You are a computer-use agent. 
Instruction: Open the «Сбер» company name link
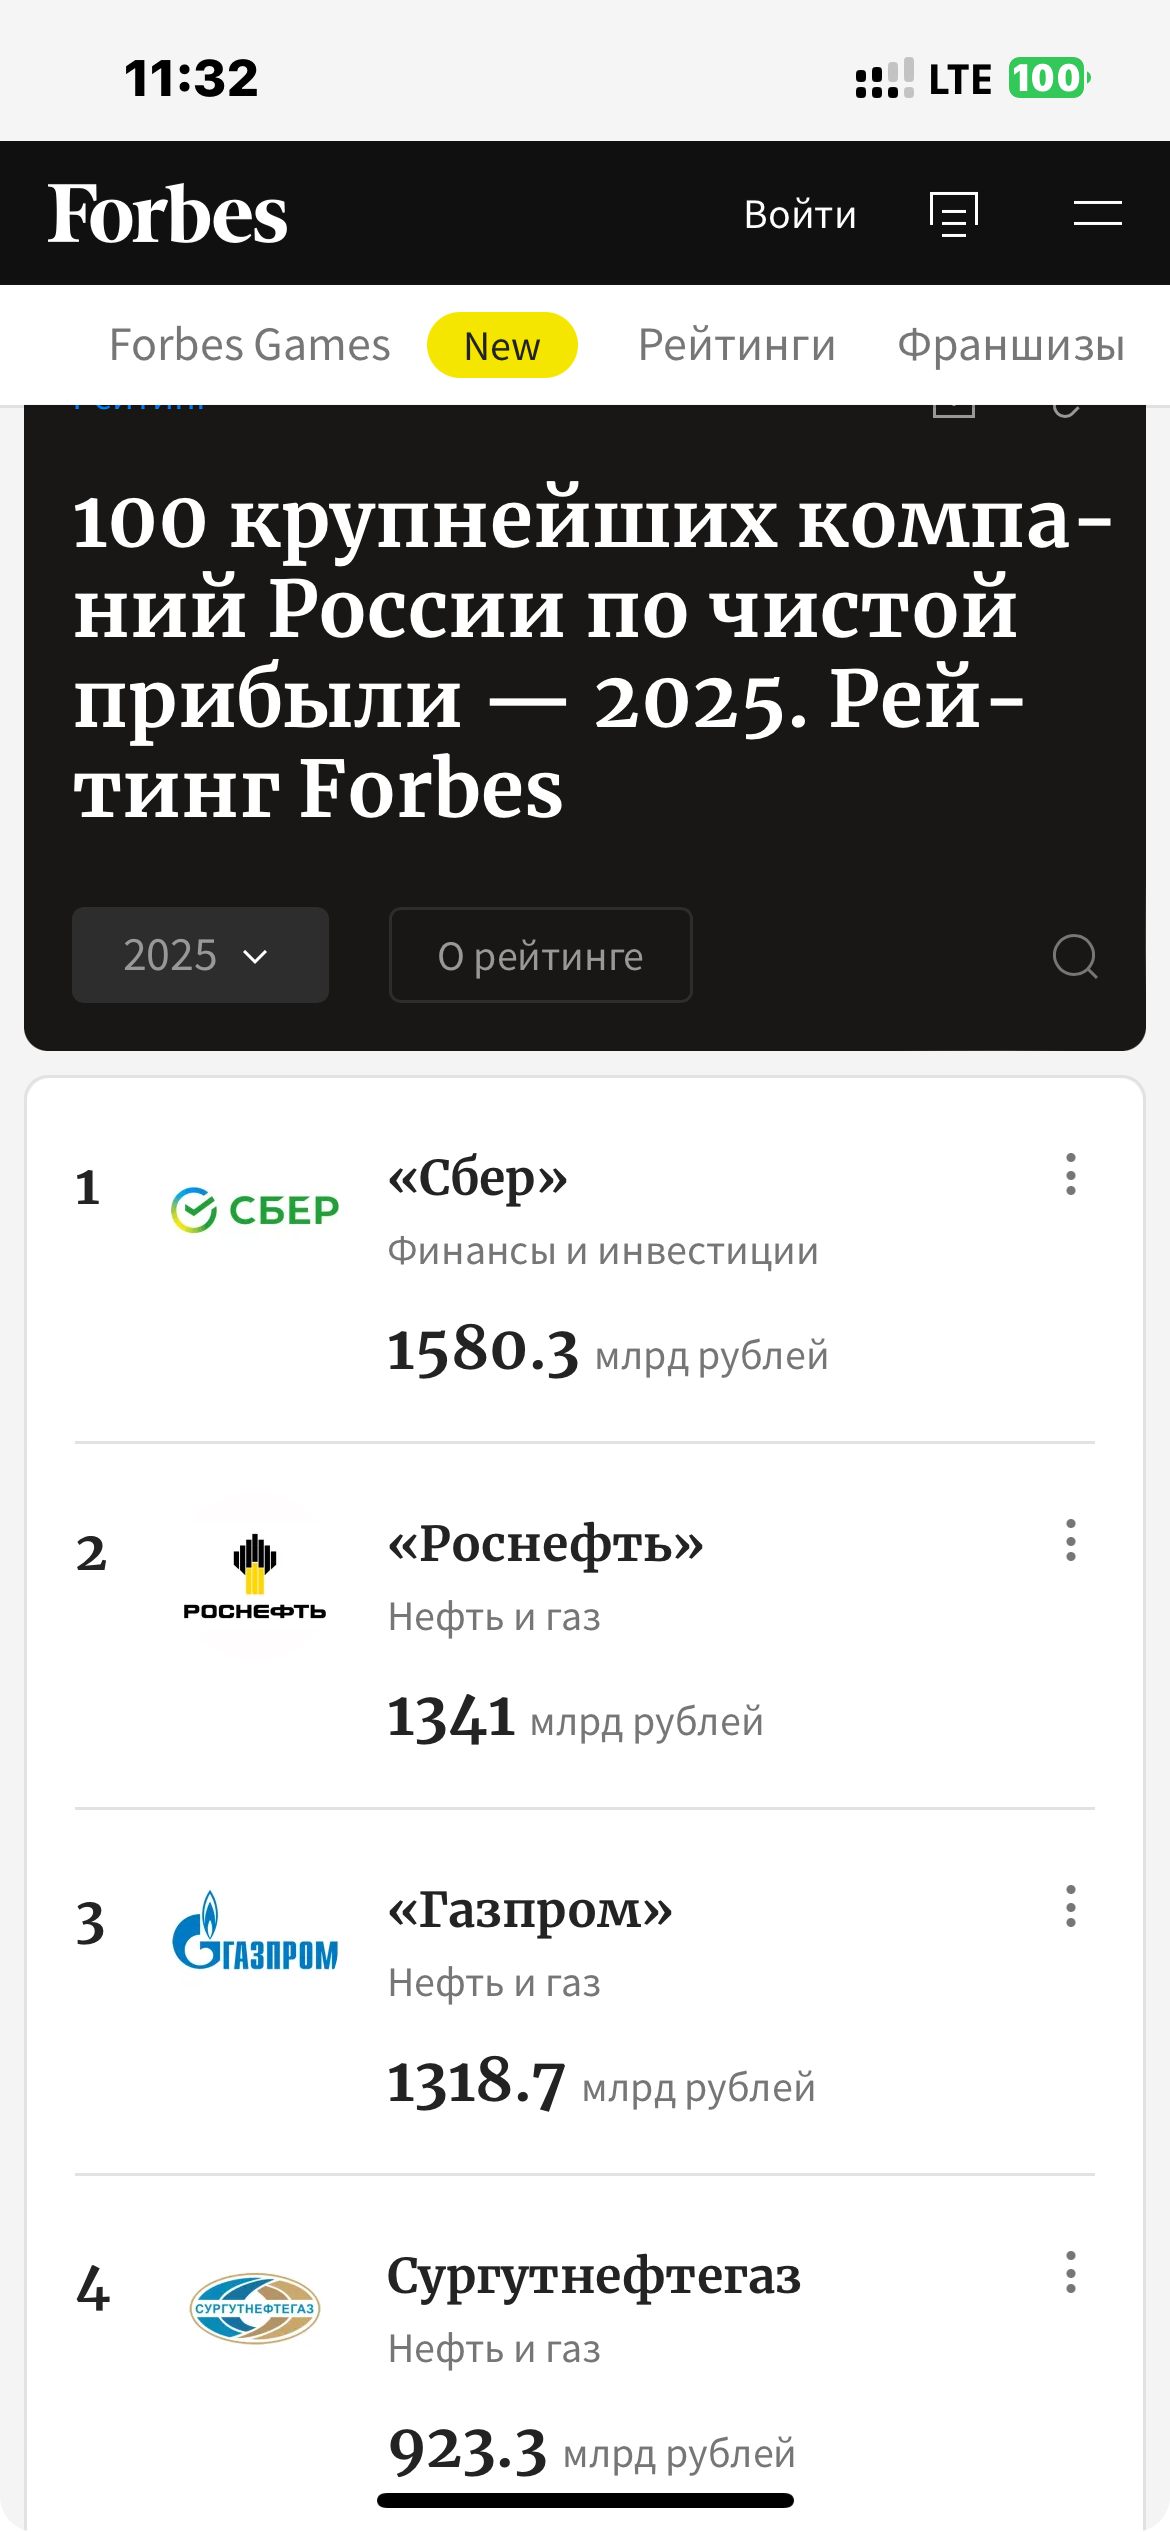pos(478,1178)
